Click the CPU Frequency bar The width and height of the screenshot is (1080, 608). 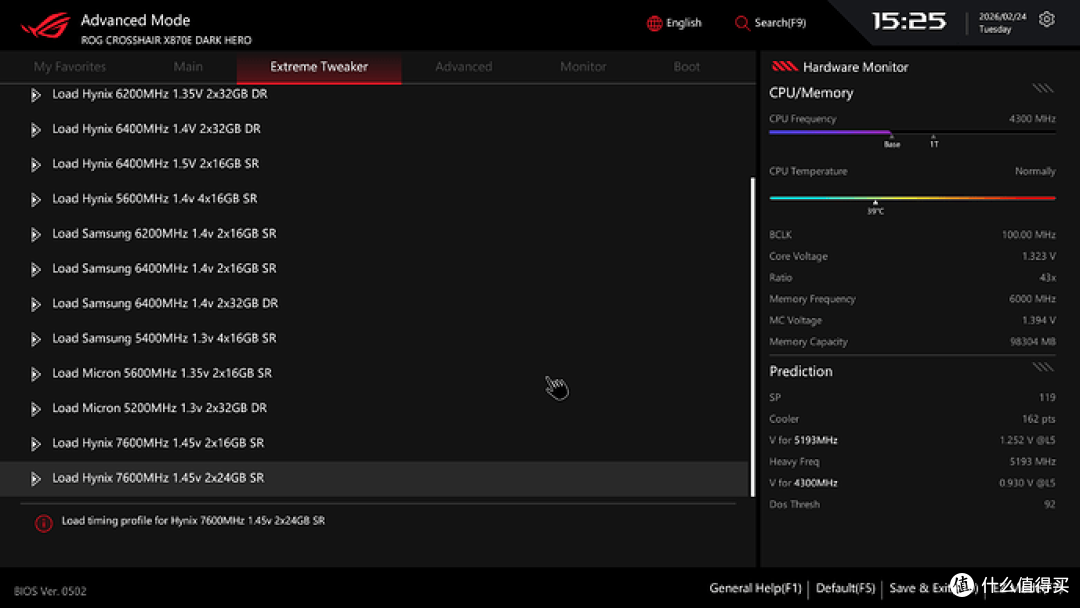(912, 132)
